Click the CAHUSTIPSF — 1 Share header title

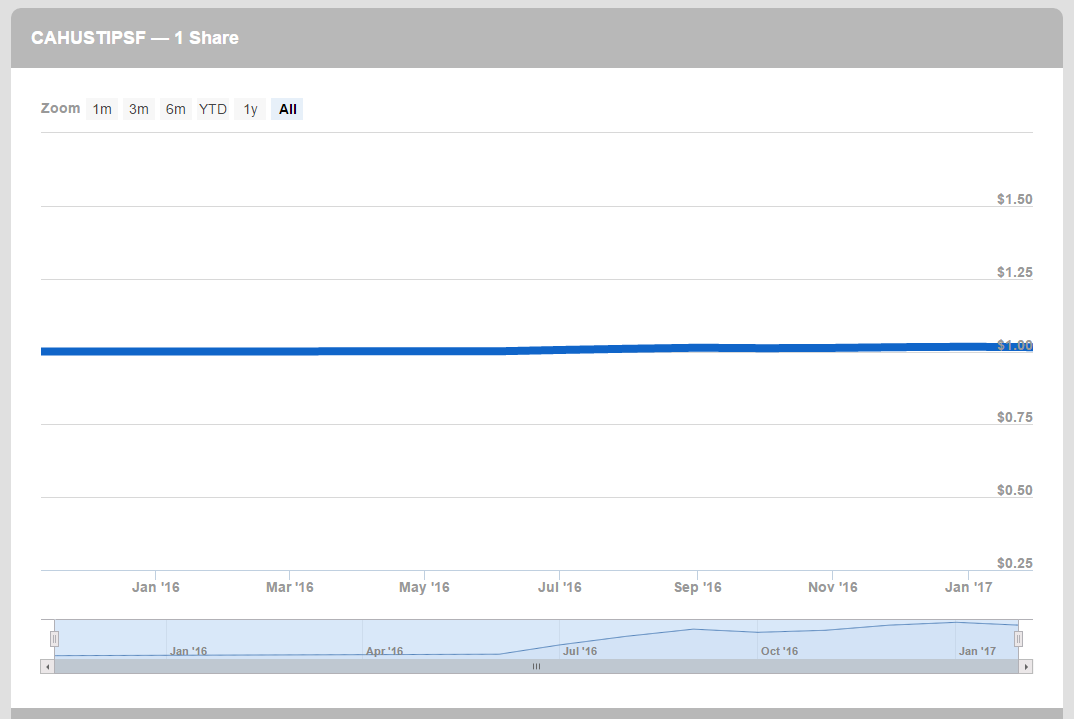(x=135, y=38)
